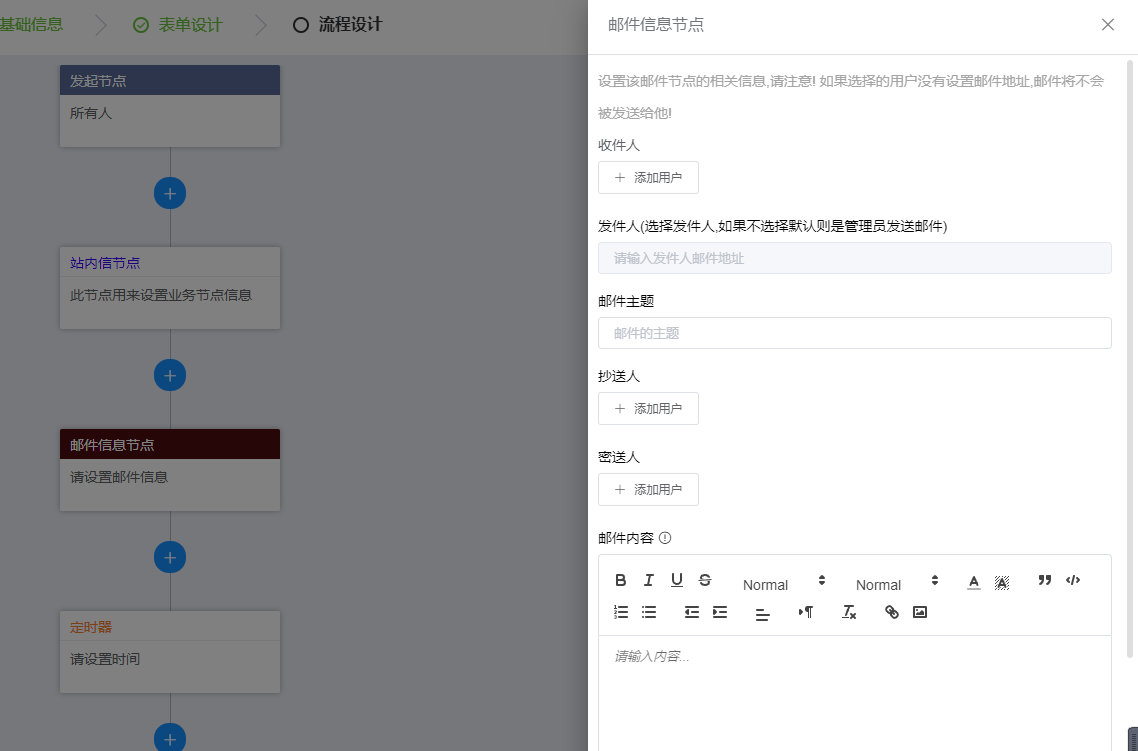This screenshot has height=751, width=1138.
Task: Clear text formatting
Action: click(848, 612)
